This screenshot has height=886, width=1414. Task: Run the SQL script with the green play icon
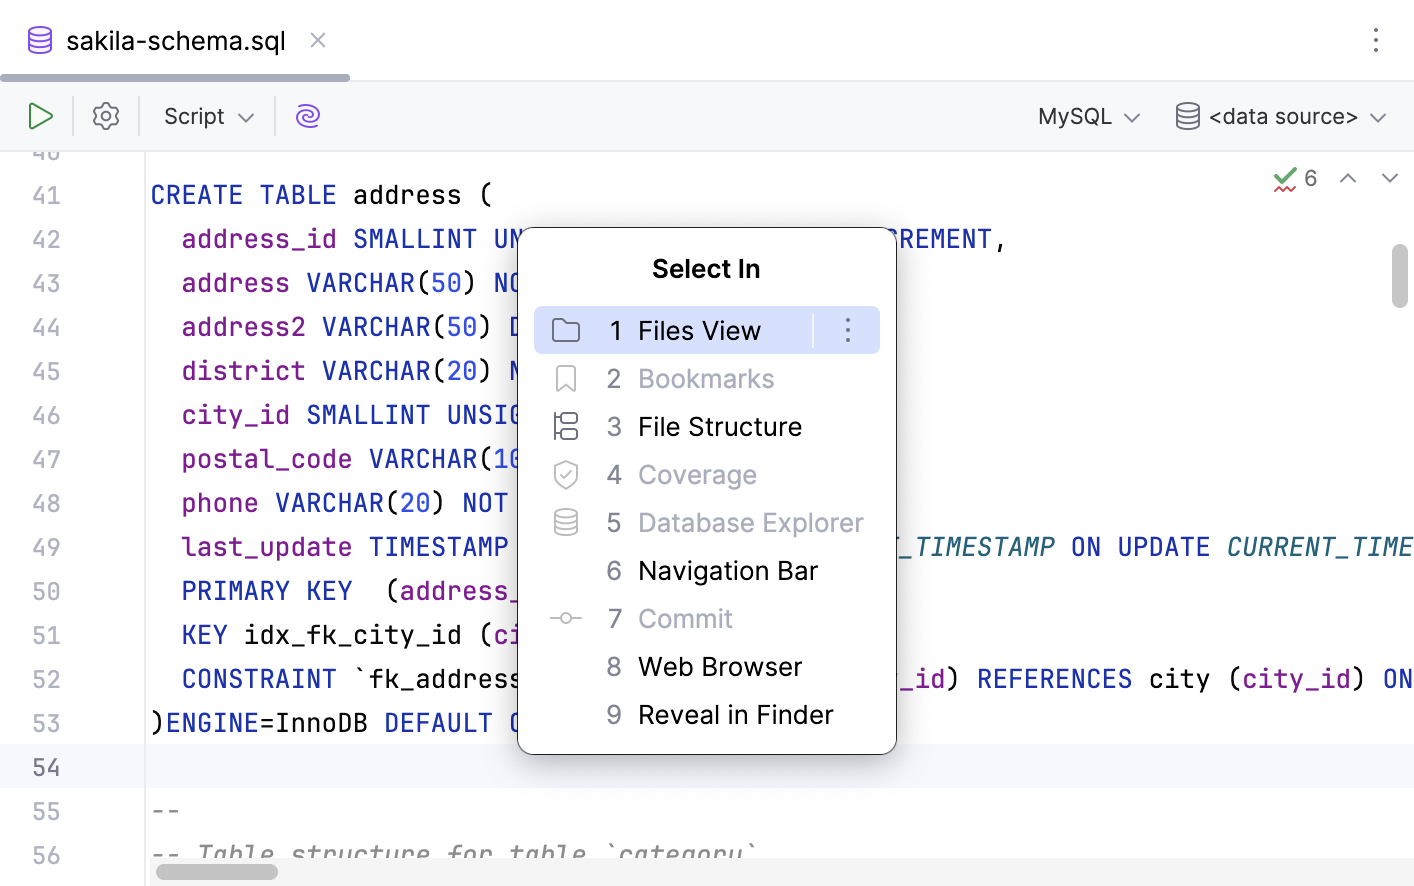[x=40, y=116]
